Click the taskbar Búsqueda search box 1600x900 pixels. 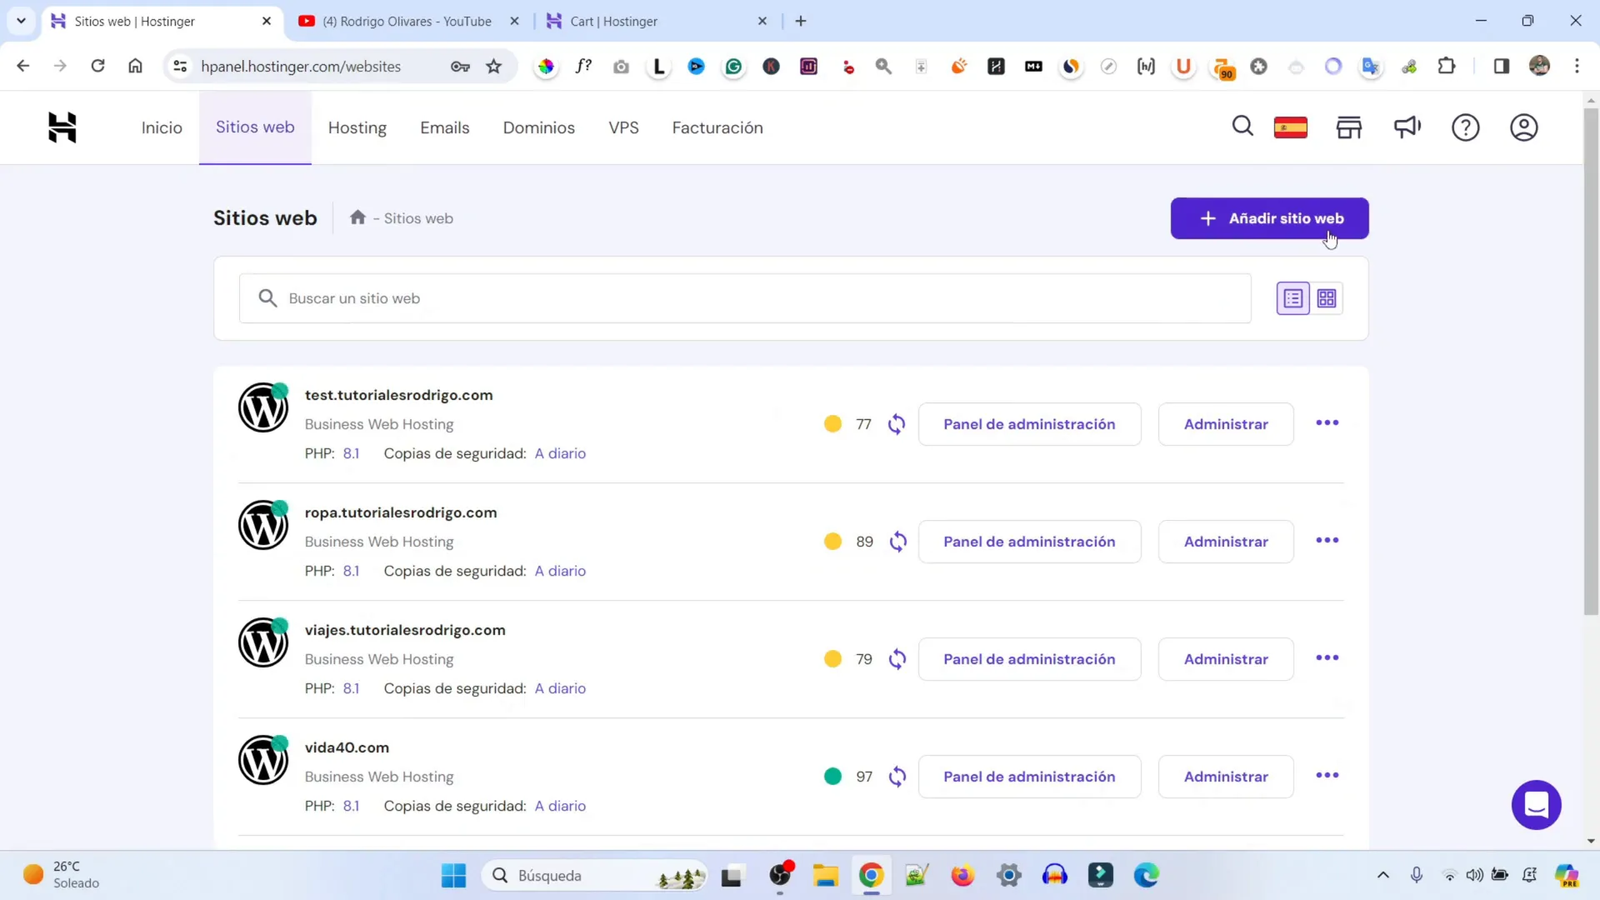tap(596, 876)
